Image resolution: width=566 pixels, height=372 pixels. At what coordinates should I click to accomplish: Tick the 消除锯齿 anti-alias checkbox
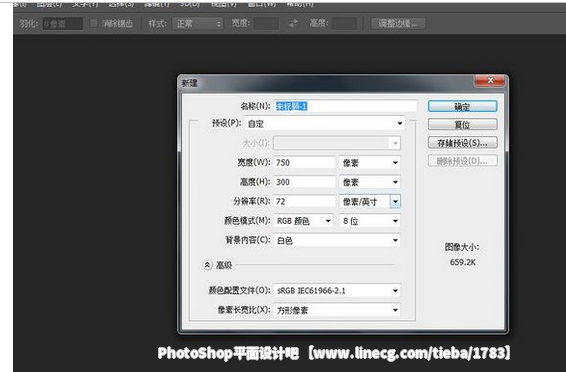[94, 23]
